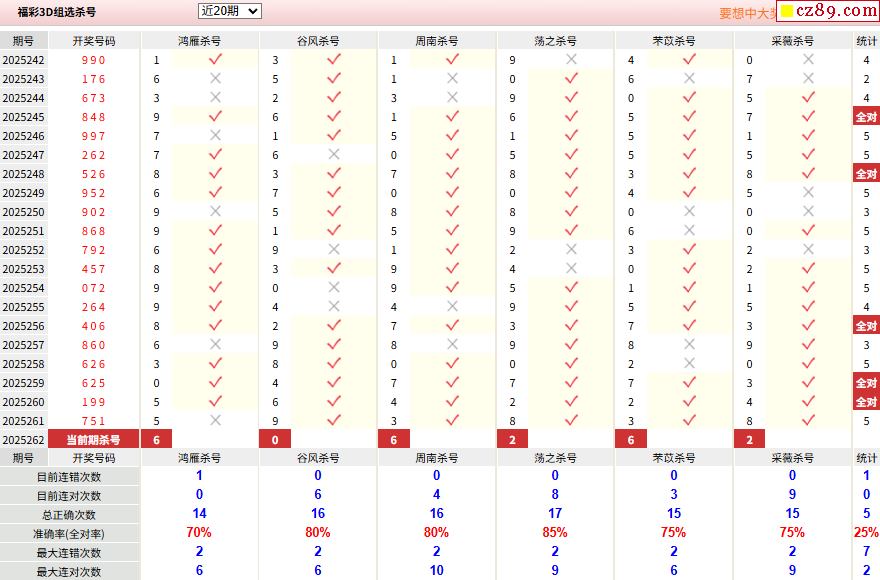Open the 近20期 period dropdown
This screenshot has width=880, height=580.
(230, 11)
